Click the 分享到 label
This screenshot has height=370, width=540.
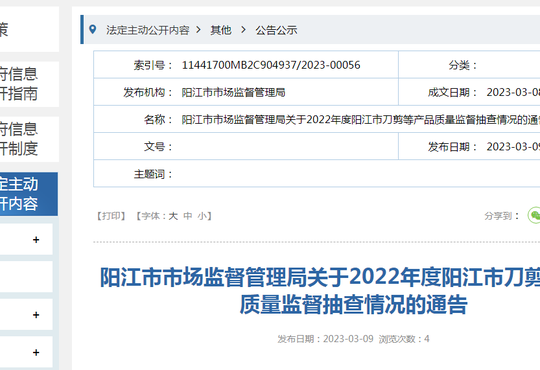point(501,216)
